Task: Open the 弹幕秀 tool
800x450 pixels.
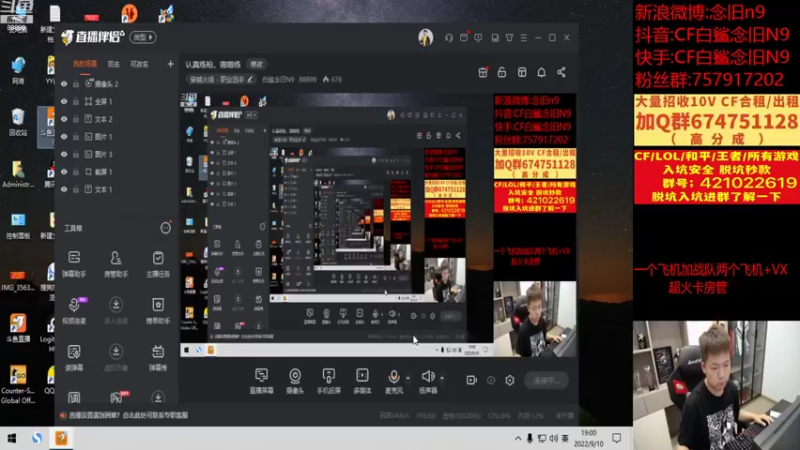Action: pos(158,357)
